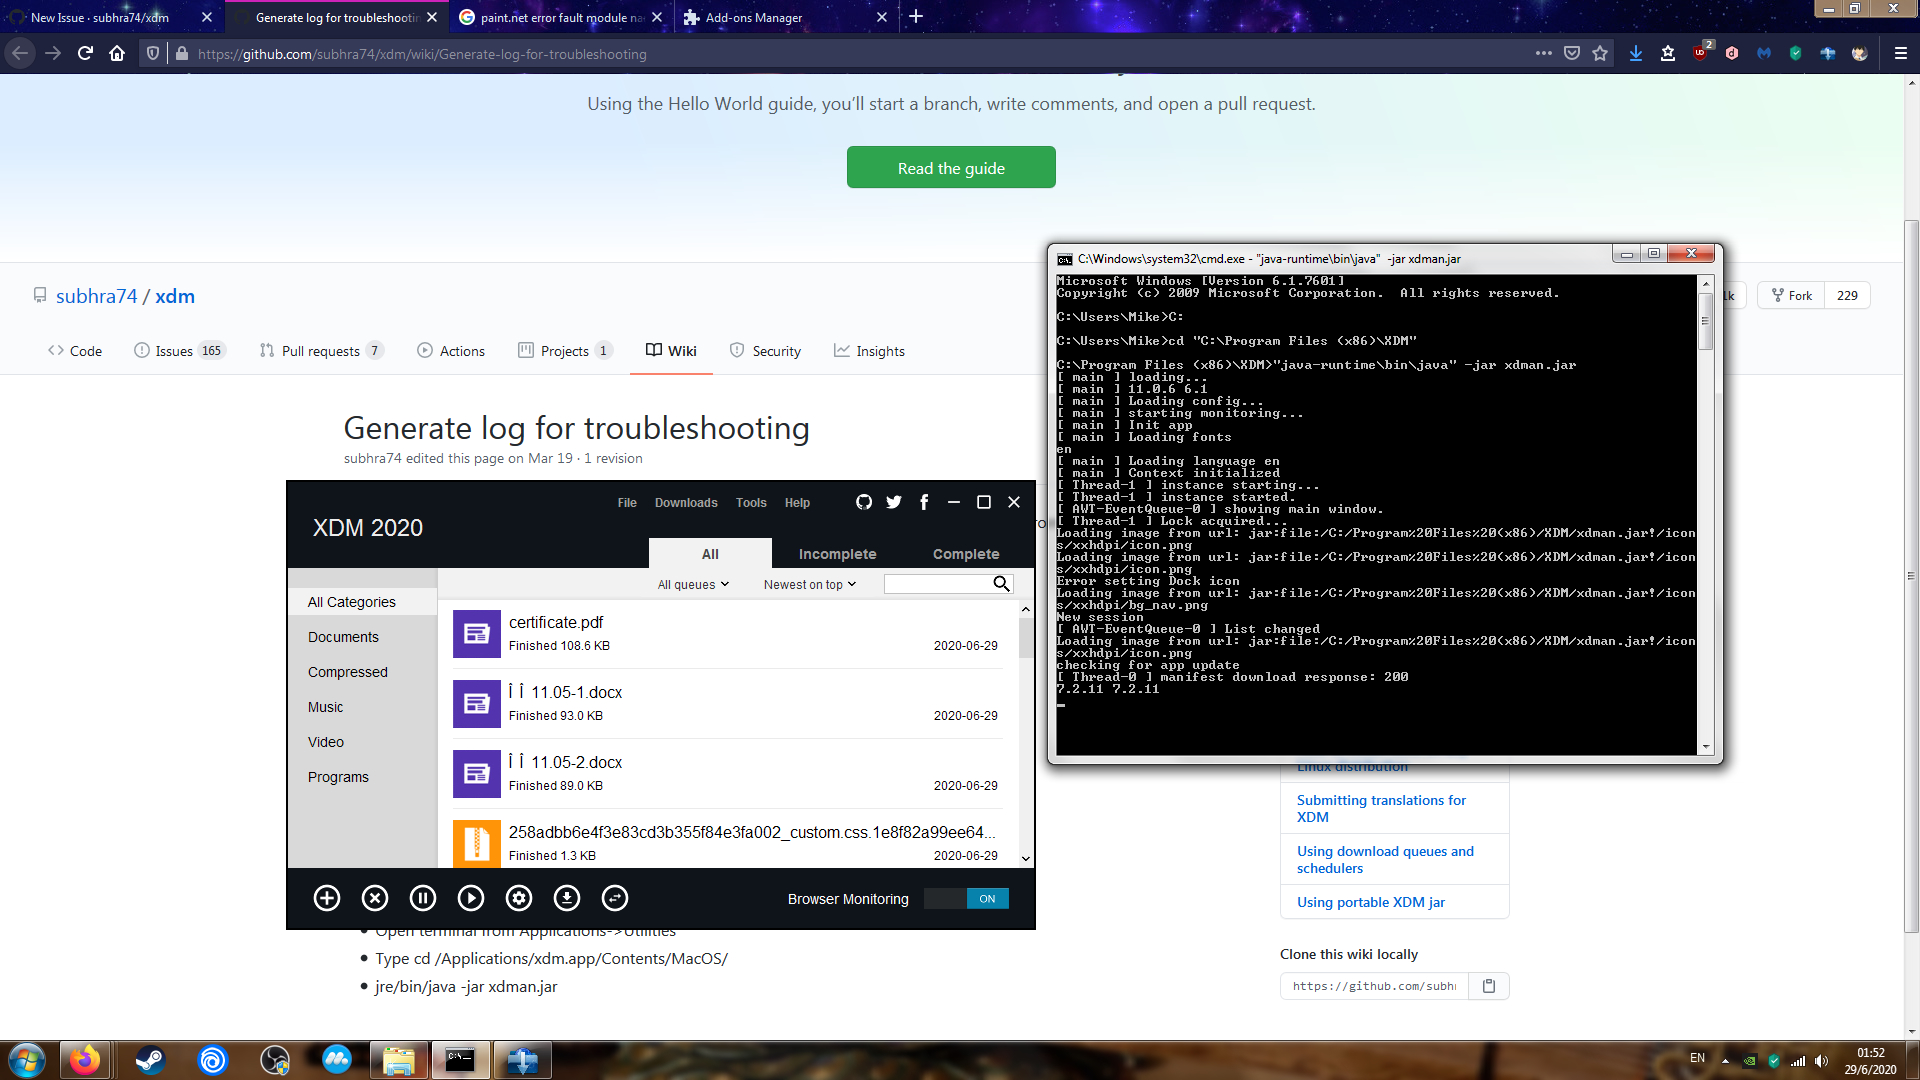
Task: Switch to the Complete tab in XDM
Action: tap(966, 554)
